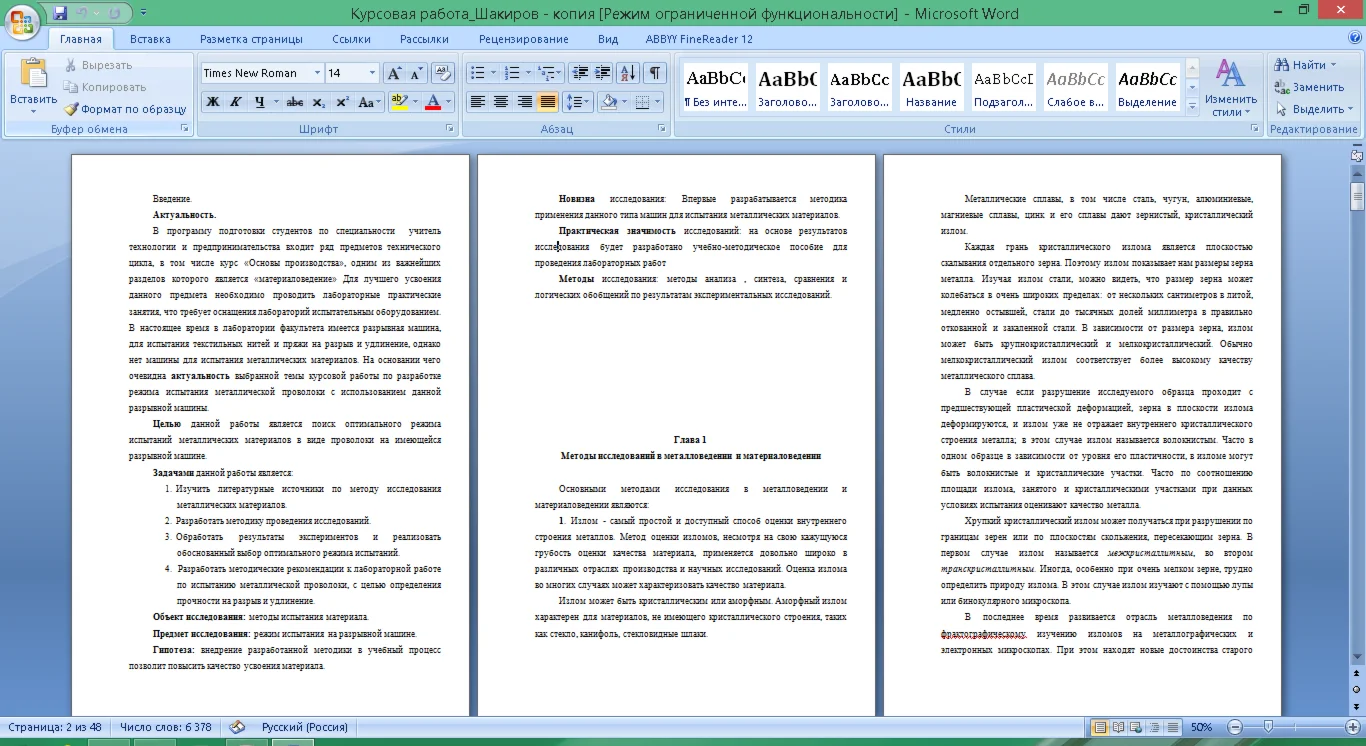Switch to the Вставка ribbon tab
The image size is (1366, 746).
(x=150, y=39)
